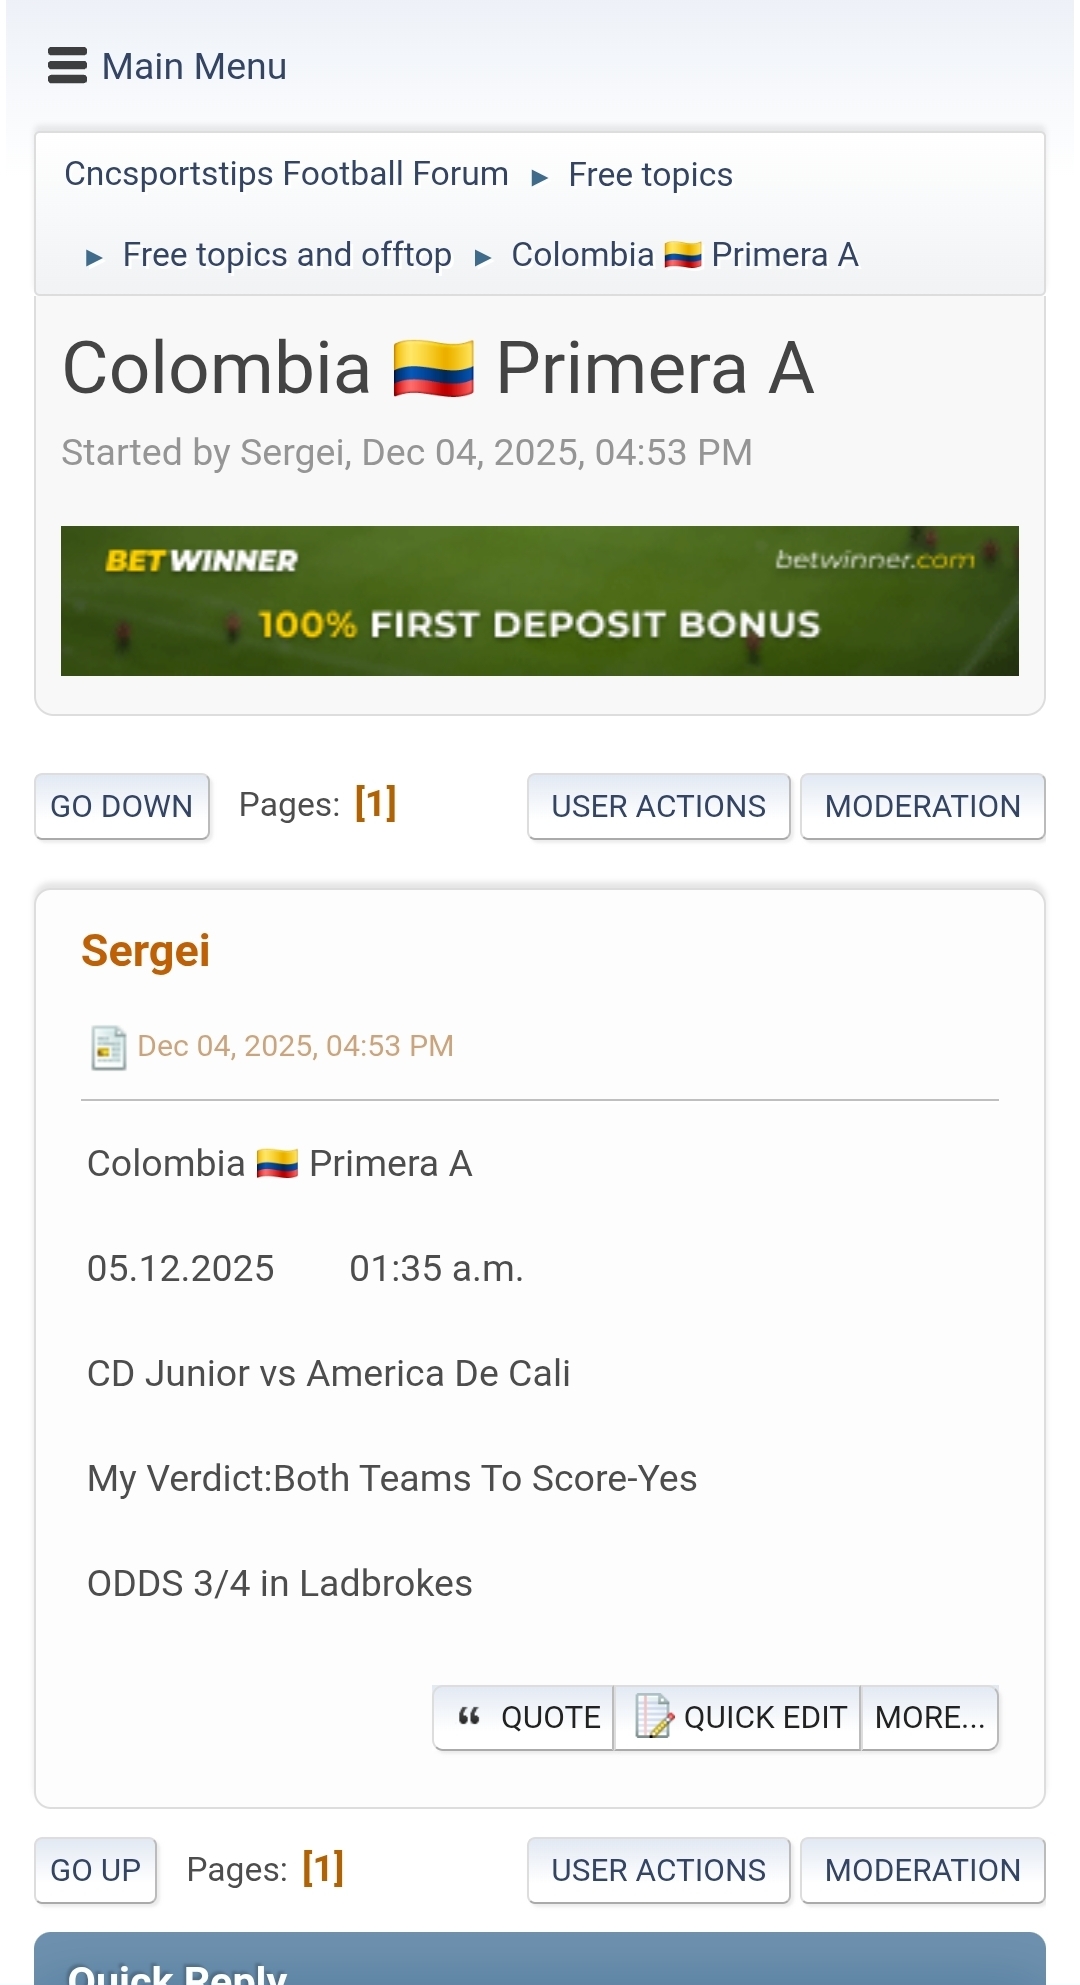Expand the MORE... post options
Viewport: 1080px width, 1985px height.
pyautogui.click(x=929, y=1717)
